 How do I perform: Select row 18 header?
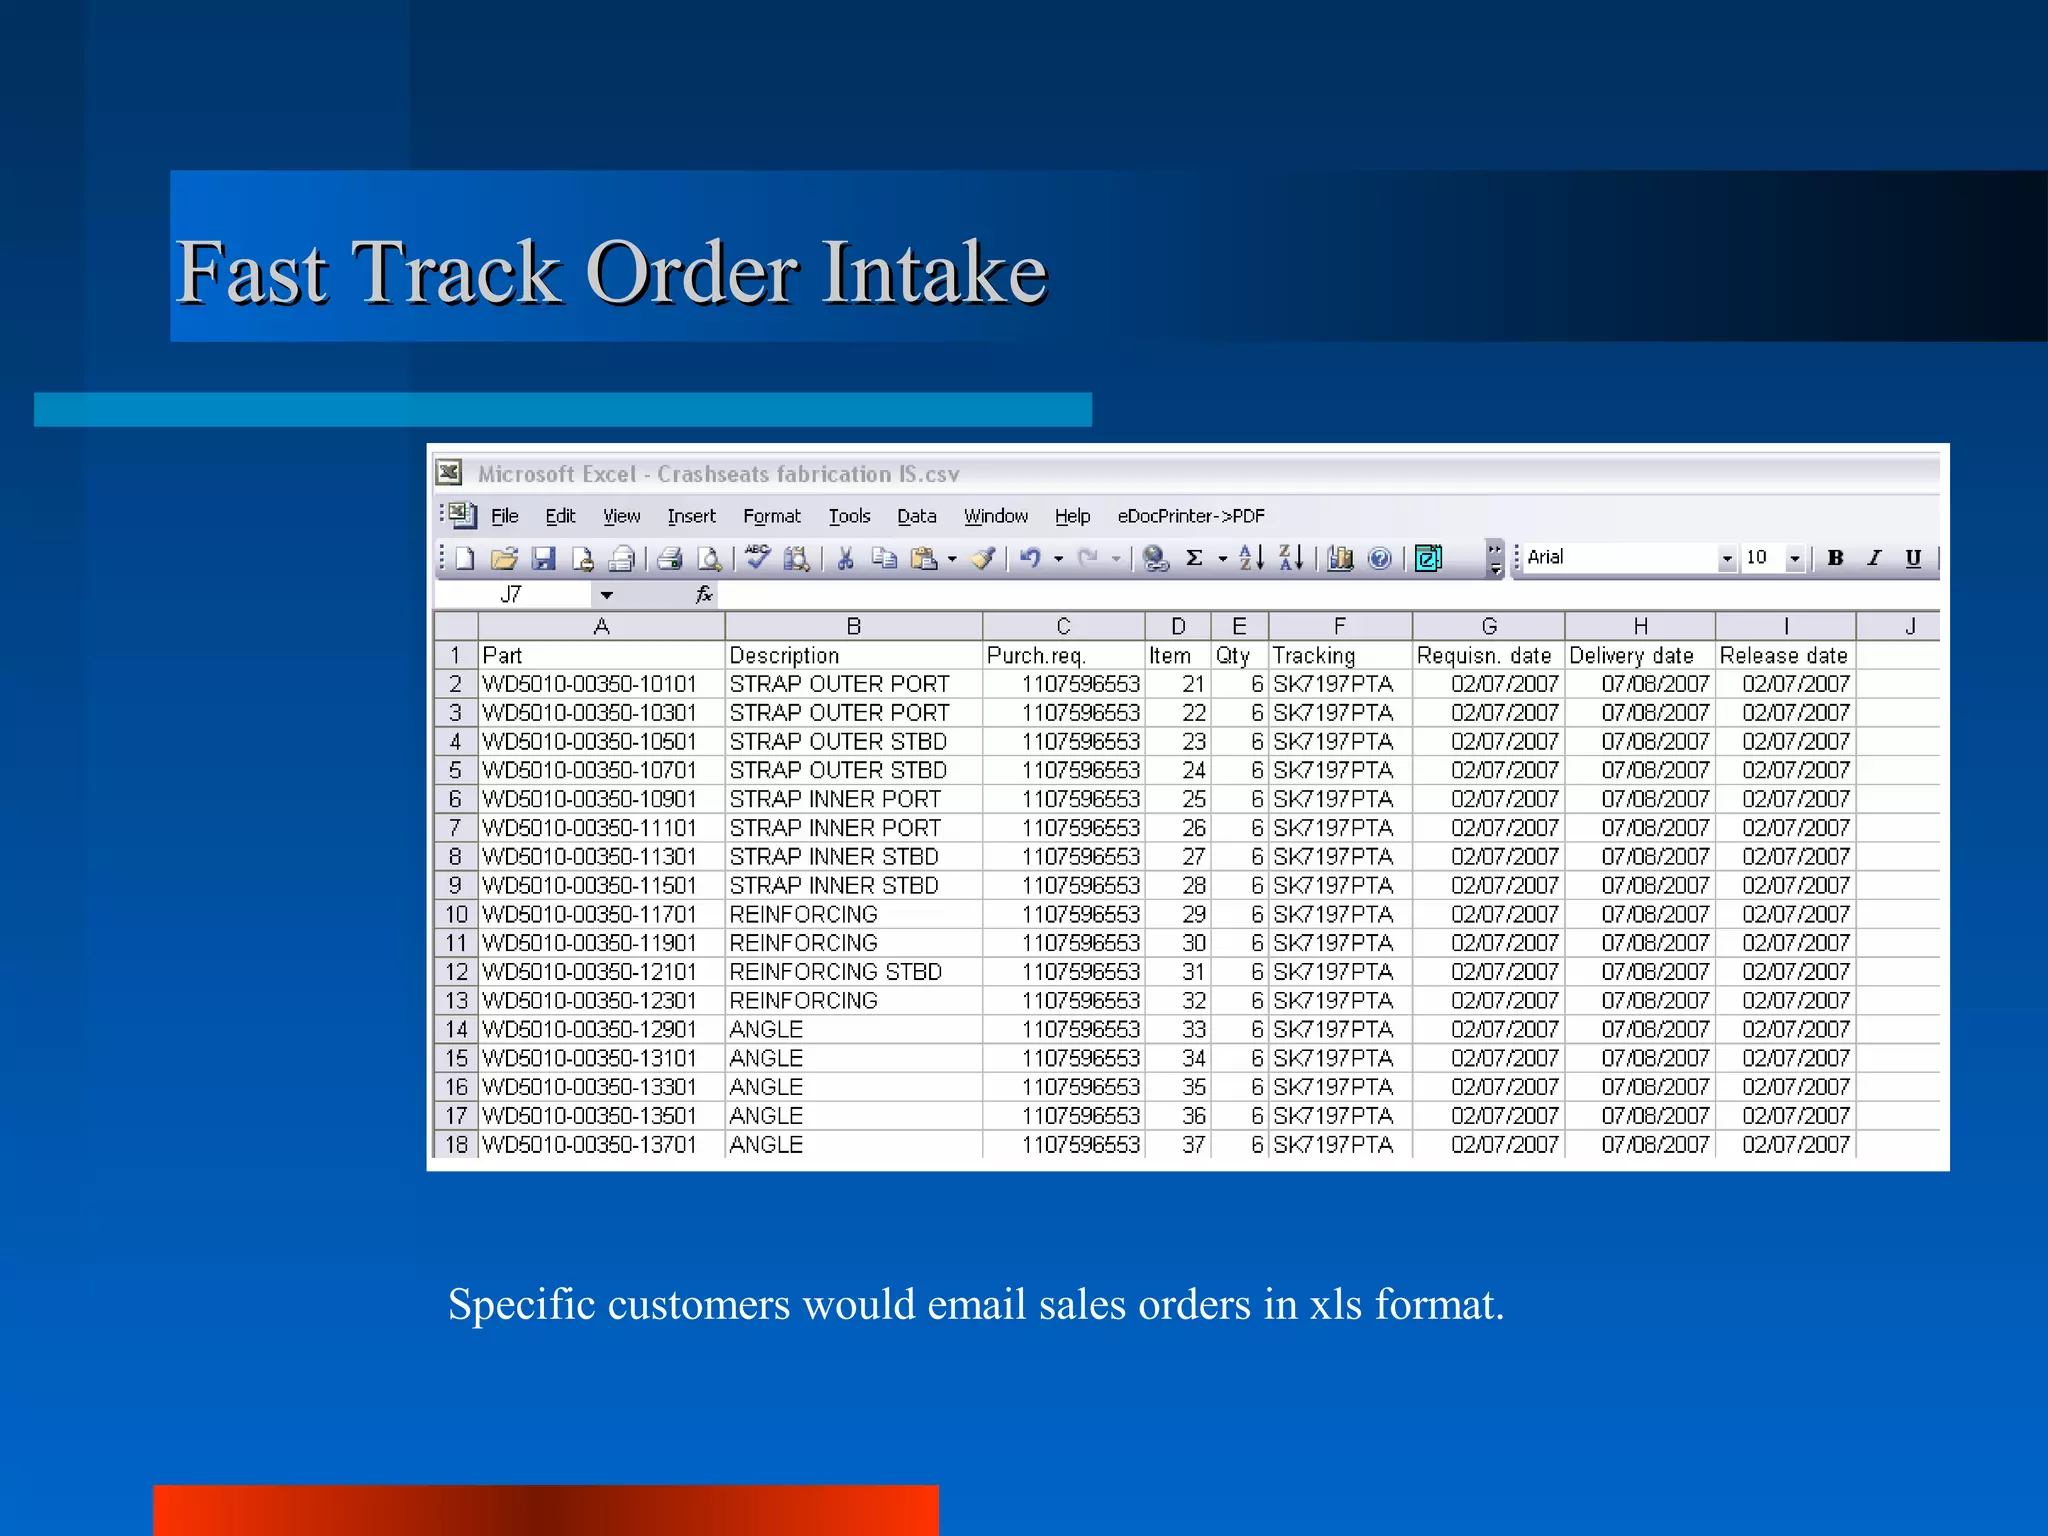(456, 1145)
